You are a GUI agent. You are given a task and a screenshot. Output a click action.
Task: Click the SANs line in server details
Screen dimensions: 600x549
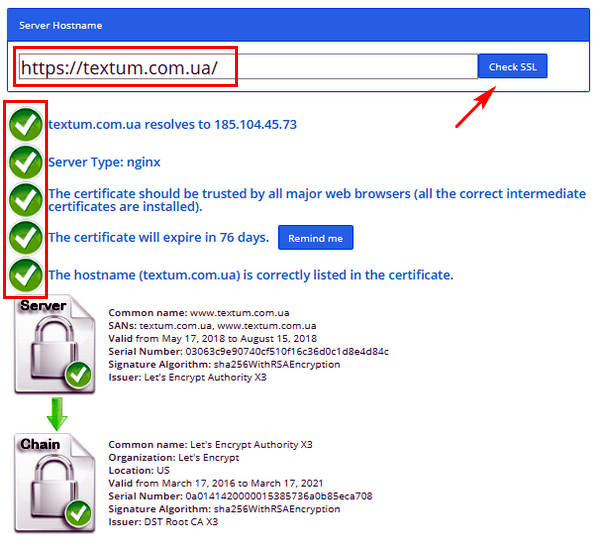point(212,326)
